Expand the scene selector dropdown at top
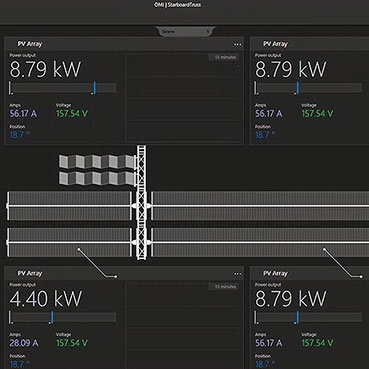The height and width of the screenshot is (369, 369). 185,32
